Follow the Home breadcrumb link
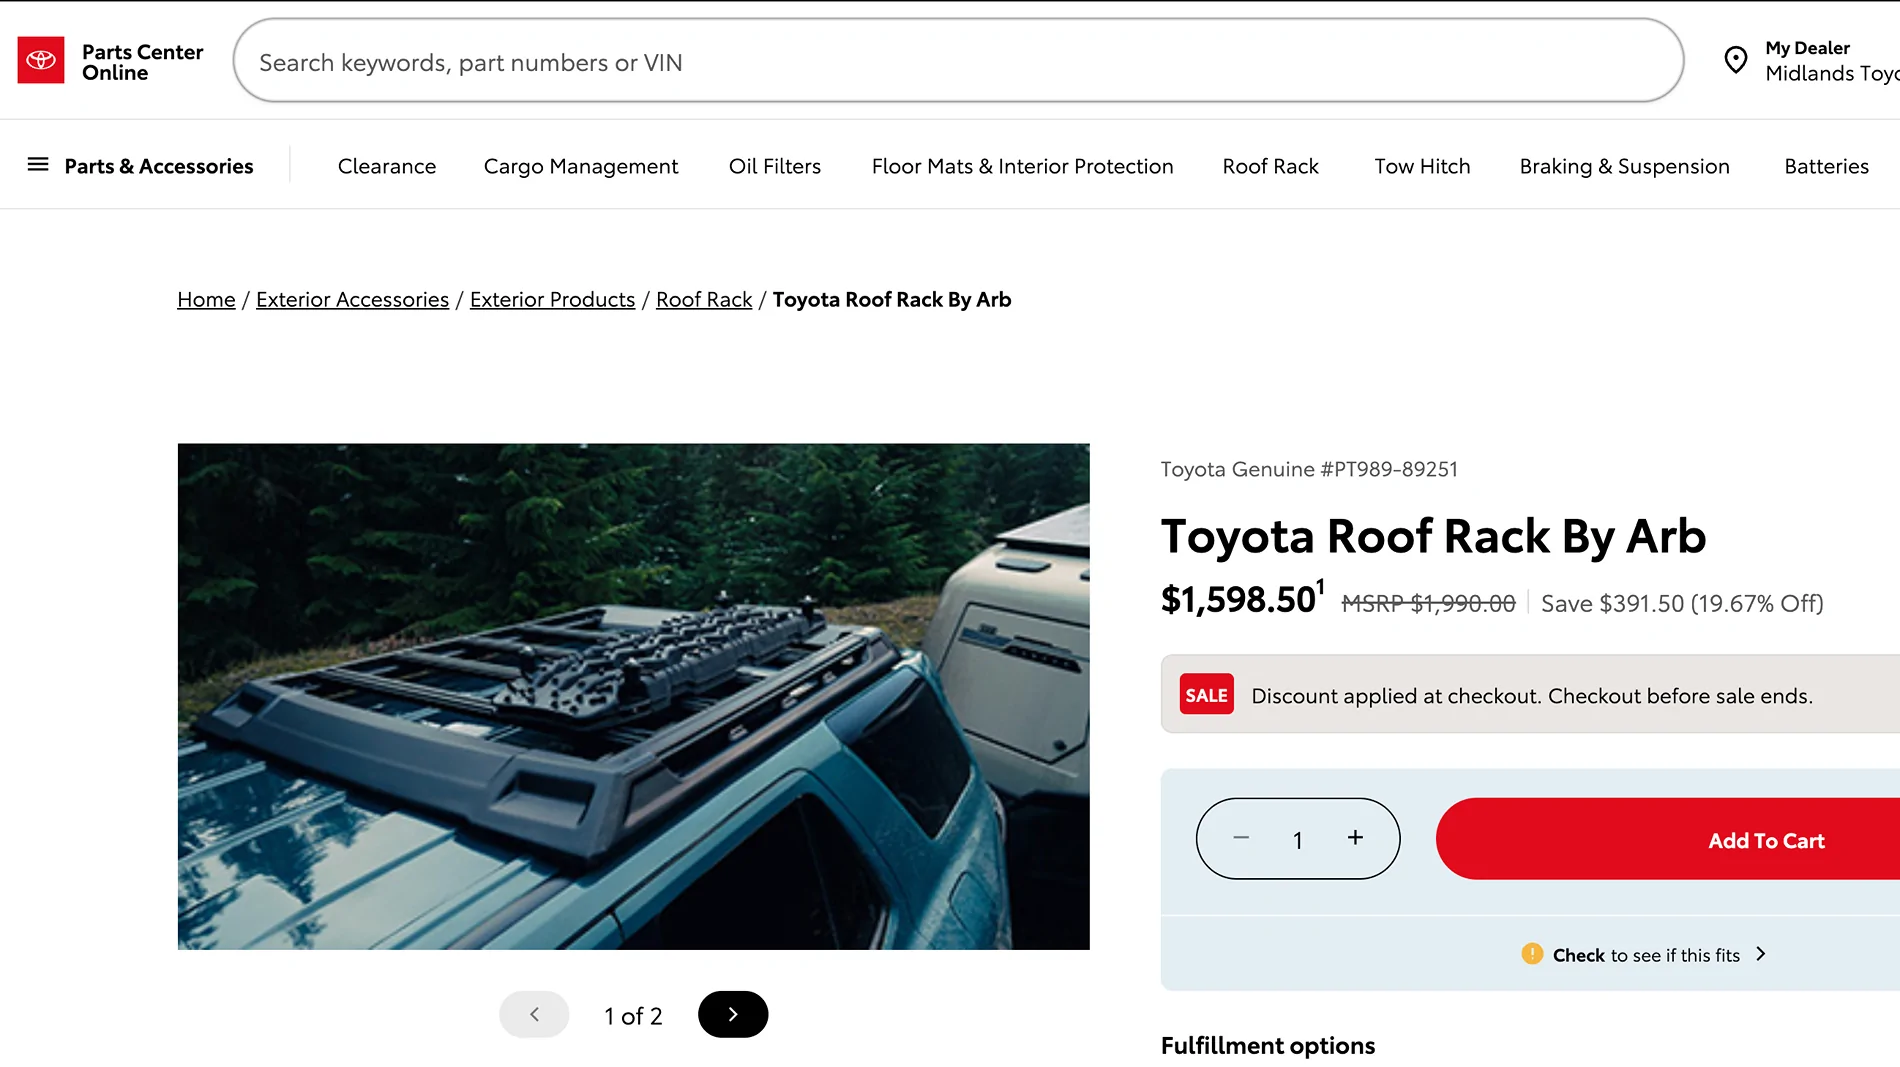 [206, 299]
